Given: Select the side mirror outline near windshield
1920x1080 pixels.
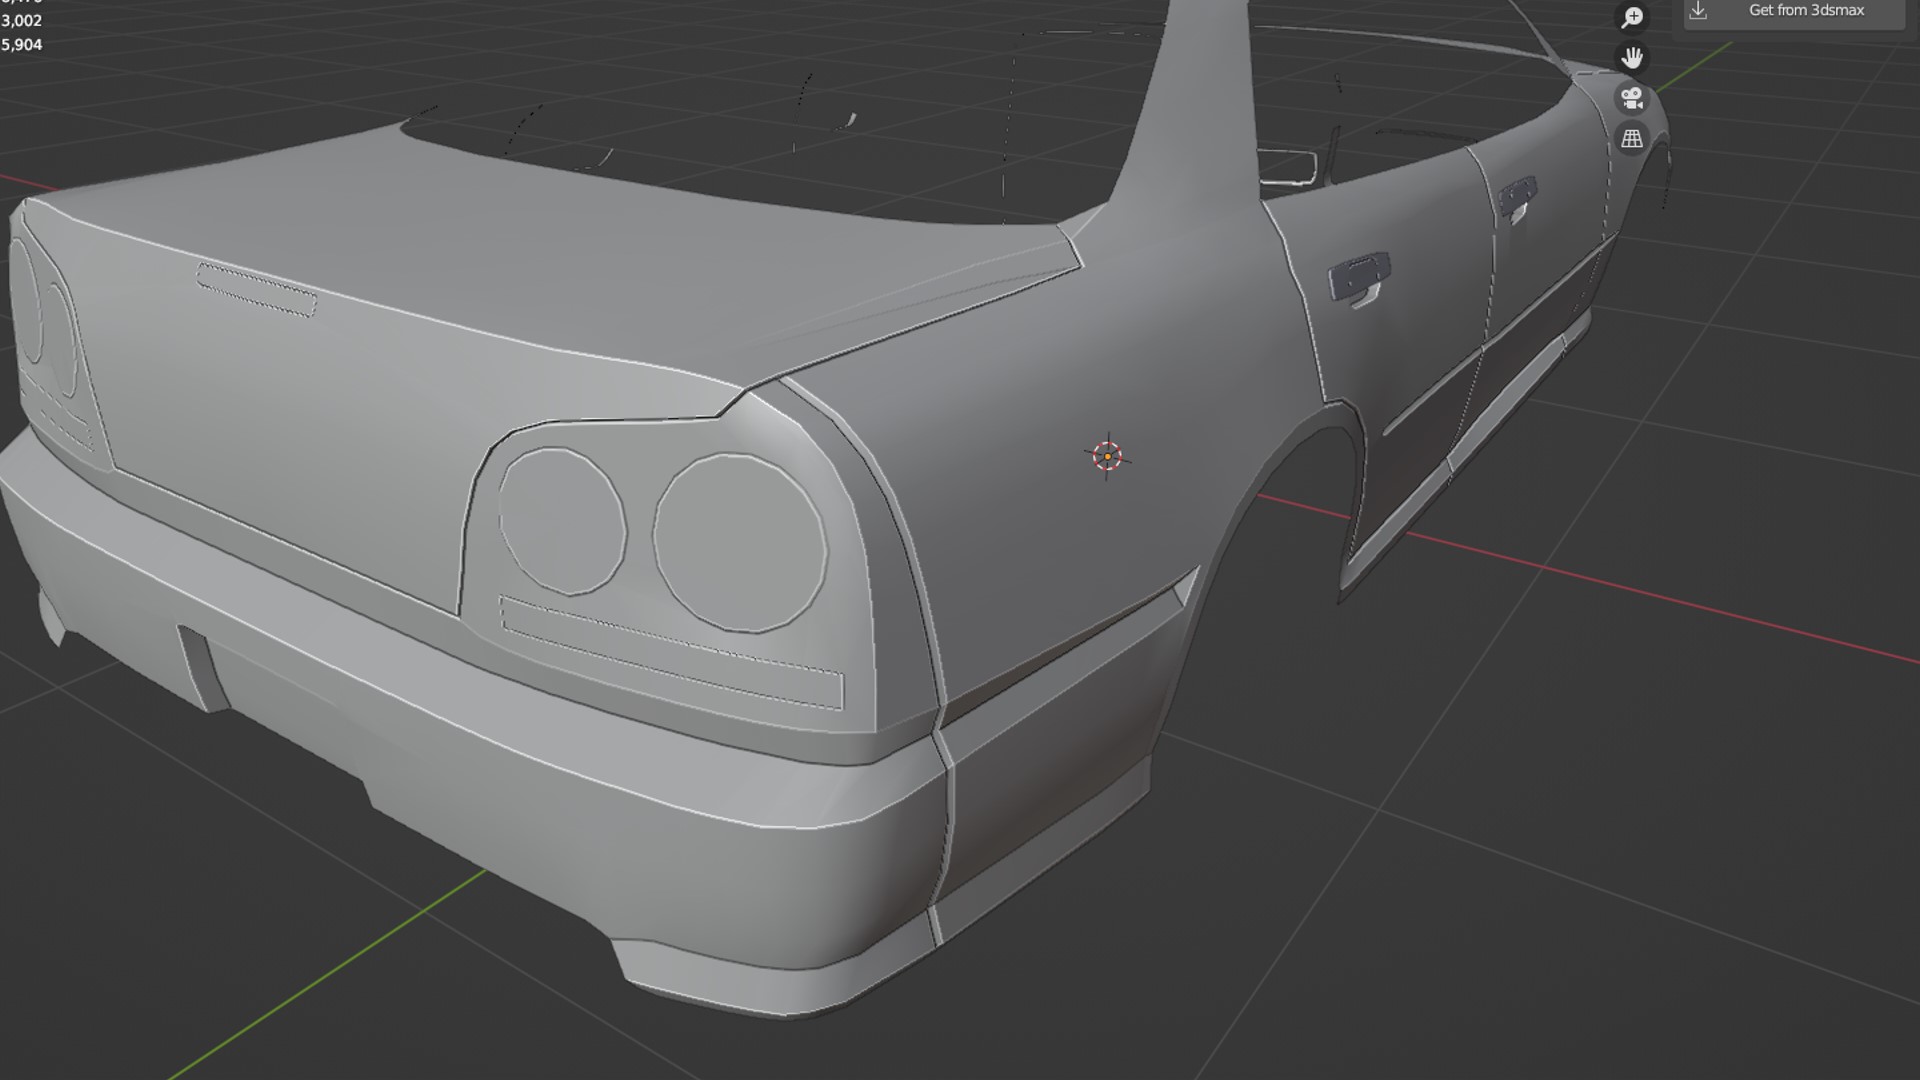Looking at the screenshot, I should pos(1288,166).
